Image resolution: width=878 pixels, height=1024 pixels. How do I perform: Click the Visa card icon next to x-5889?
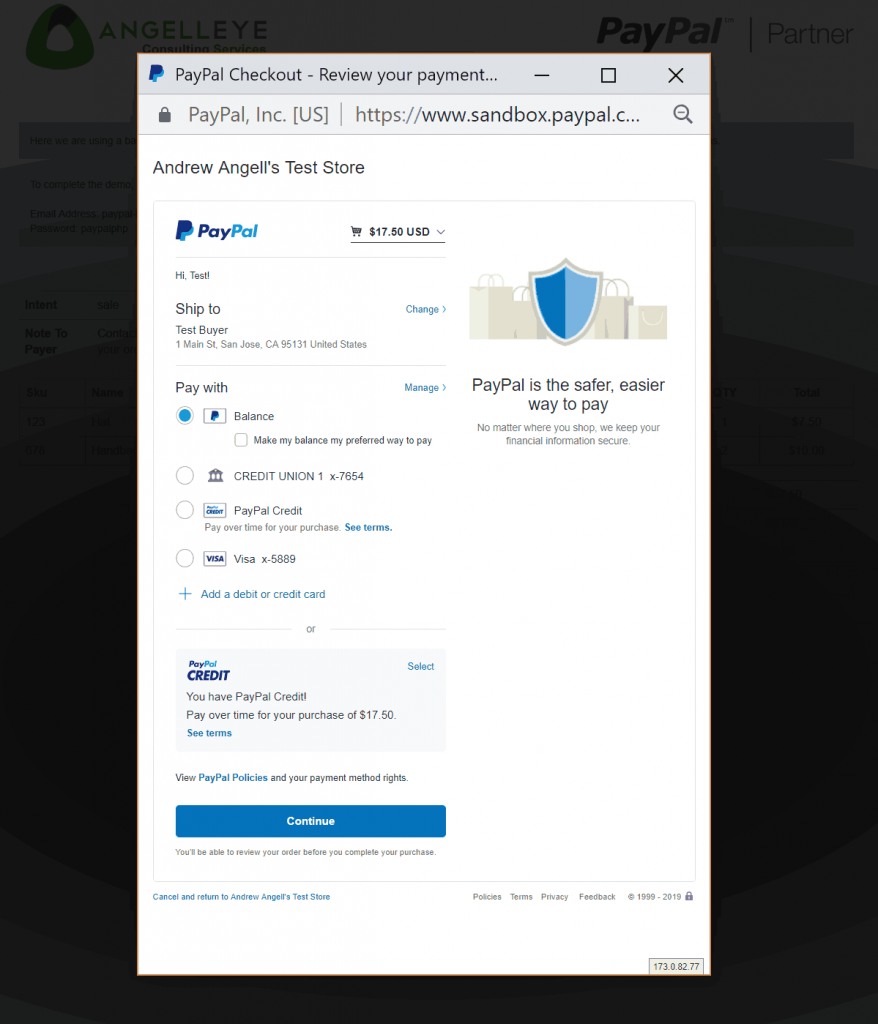click(214, 558)
